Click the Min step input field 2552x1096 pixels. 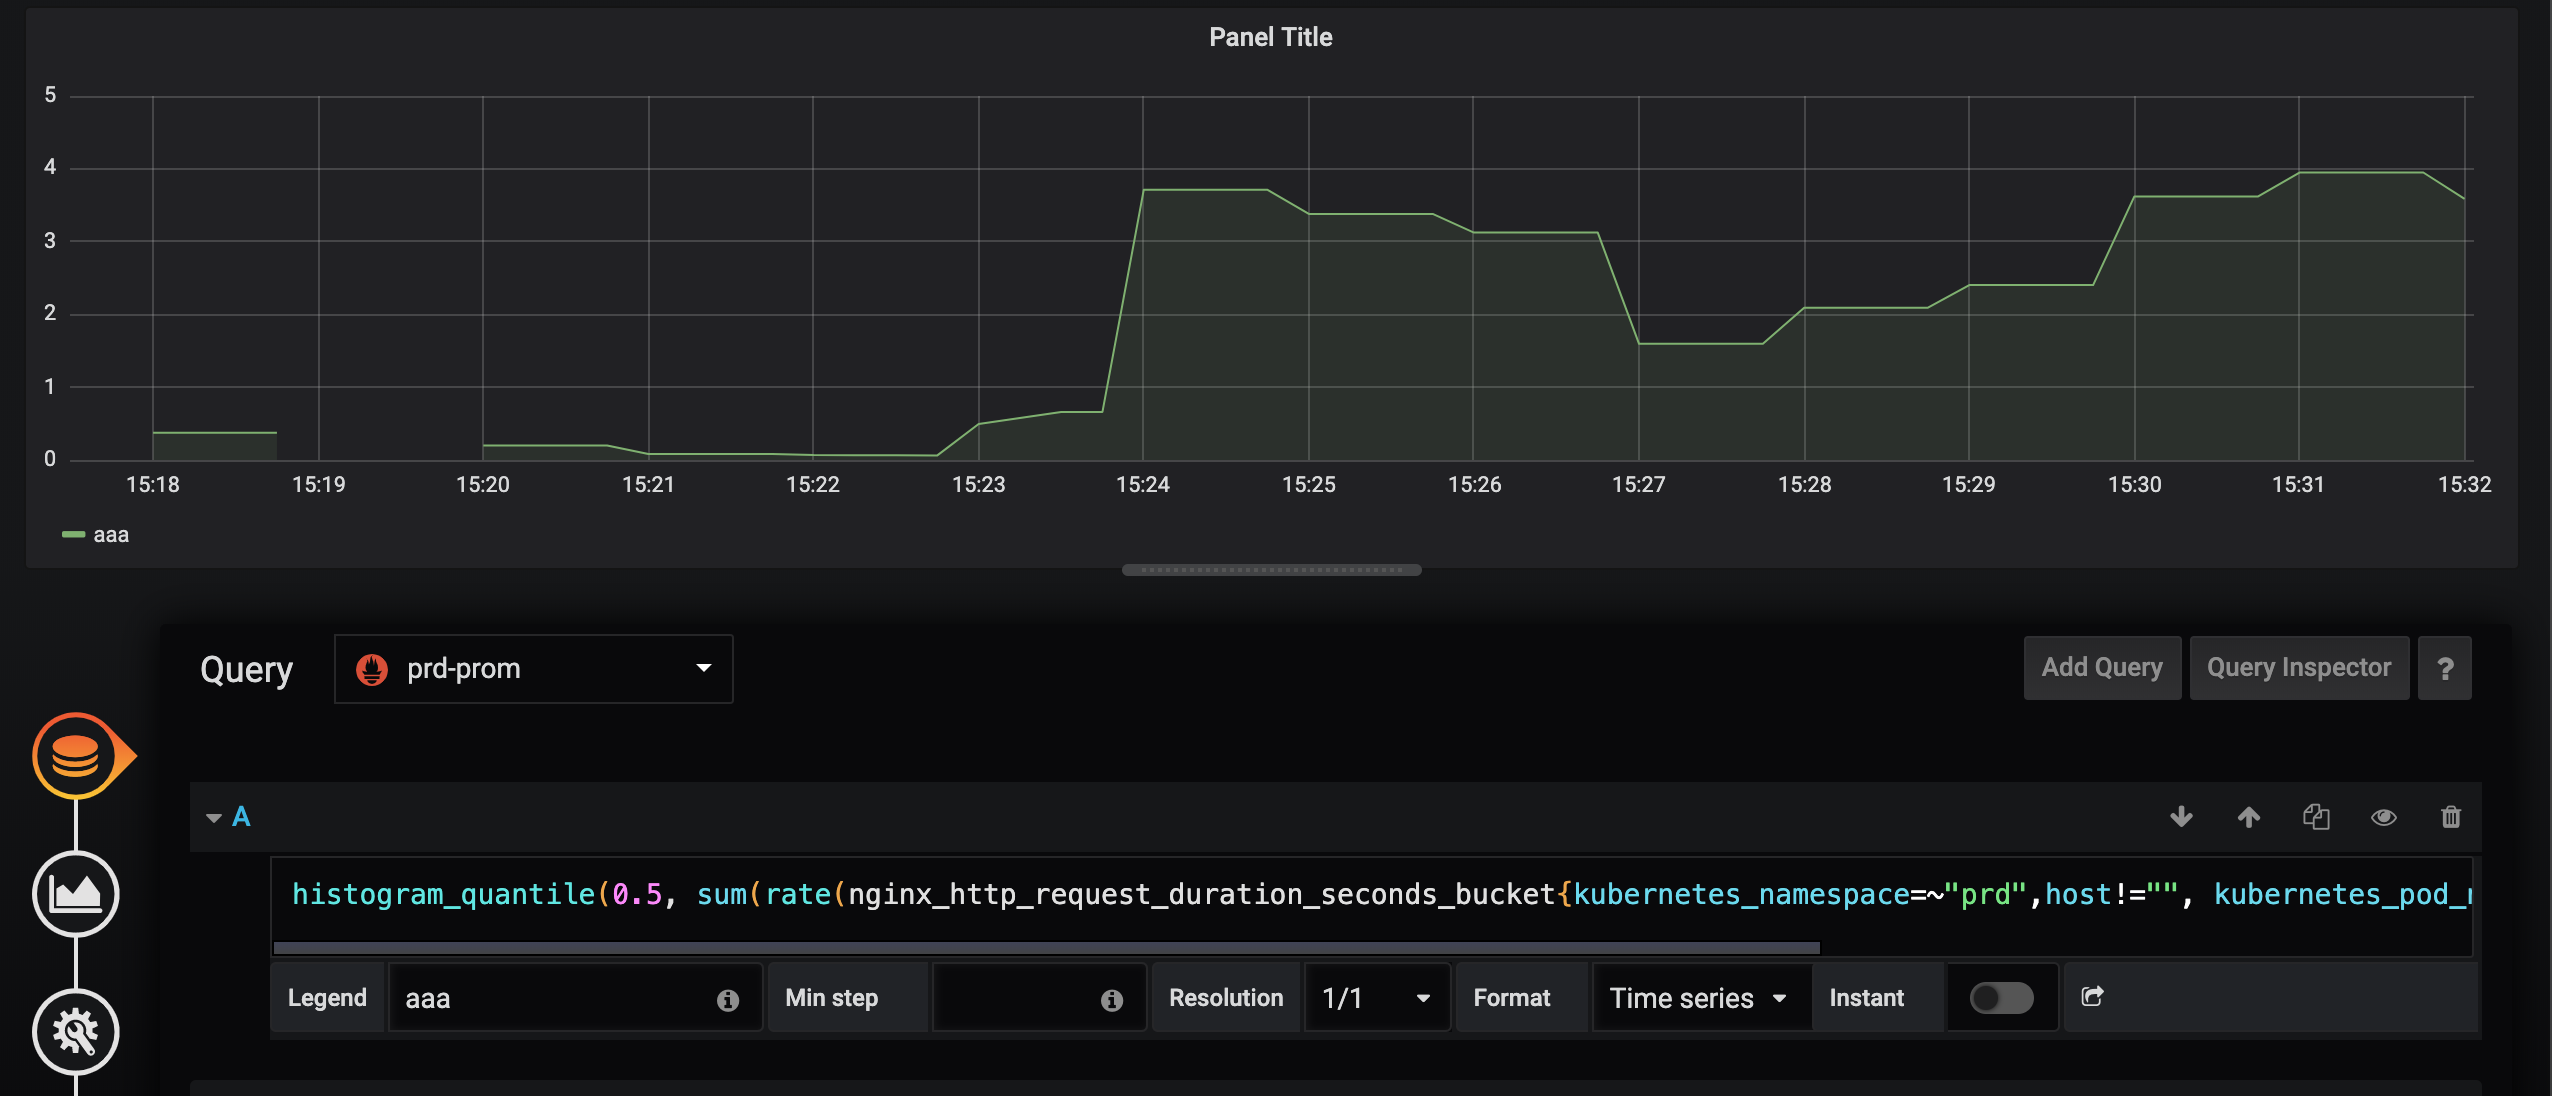(x=1038, y=998)
